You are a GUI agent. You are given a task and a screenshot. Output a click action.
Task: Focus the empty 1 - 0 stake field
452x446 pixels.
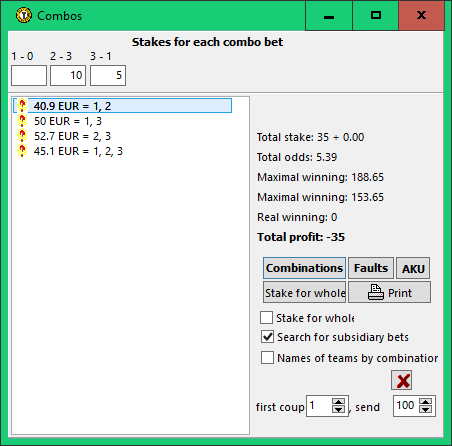coord(29,75)
